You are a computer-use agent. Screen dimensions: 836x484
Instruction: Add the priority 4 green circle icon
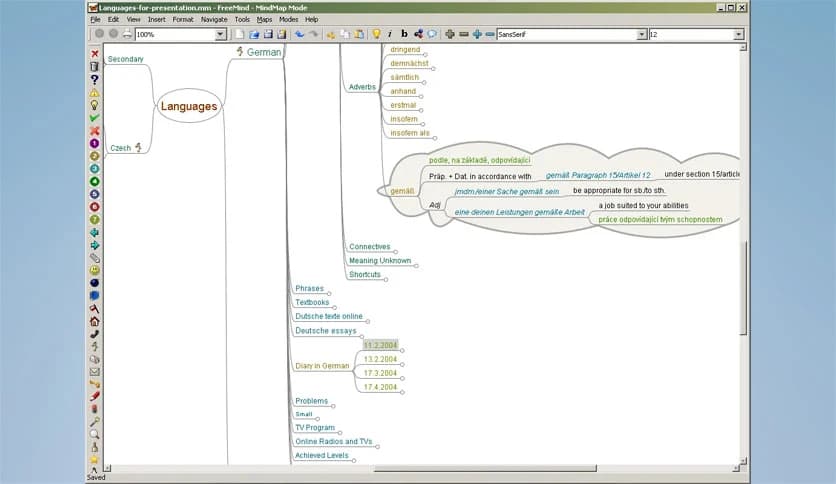tap(94, 182)
